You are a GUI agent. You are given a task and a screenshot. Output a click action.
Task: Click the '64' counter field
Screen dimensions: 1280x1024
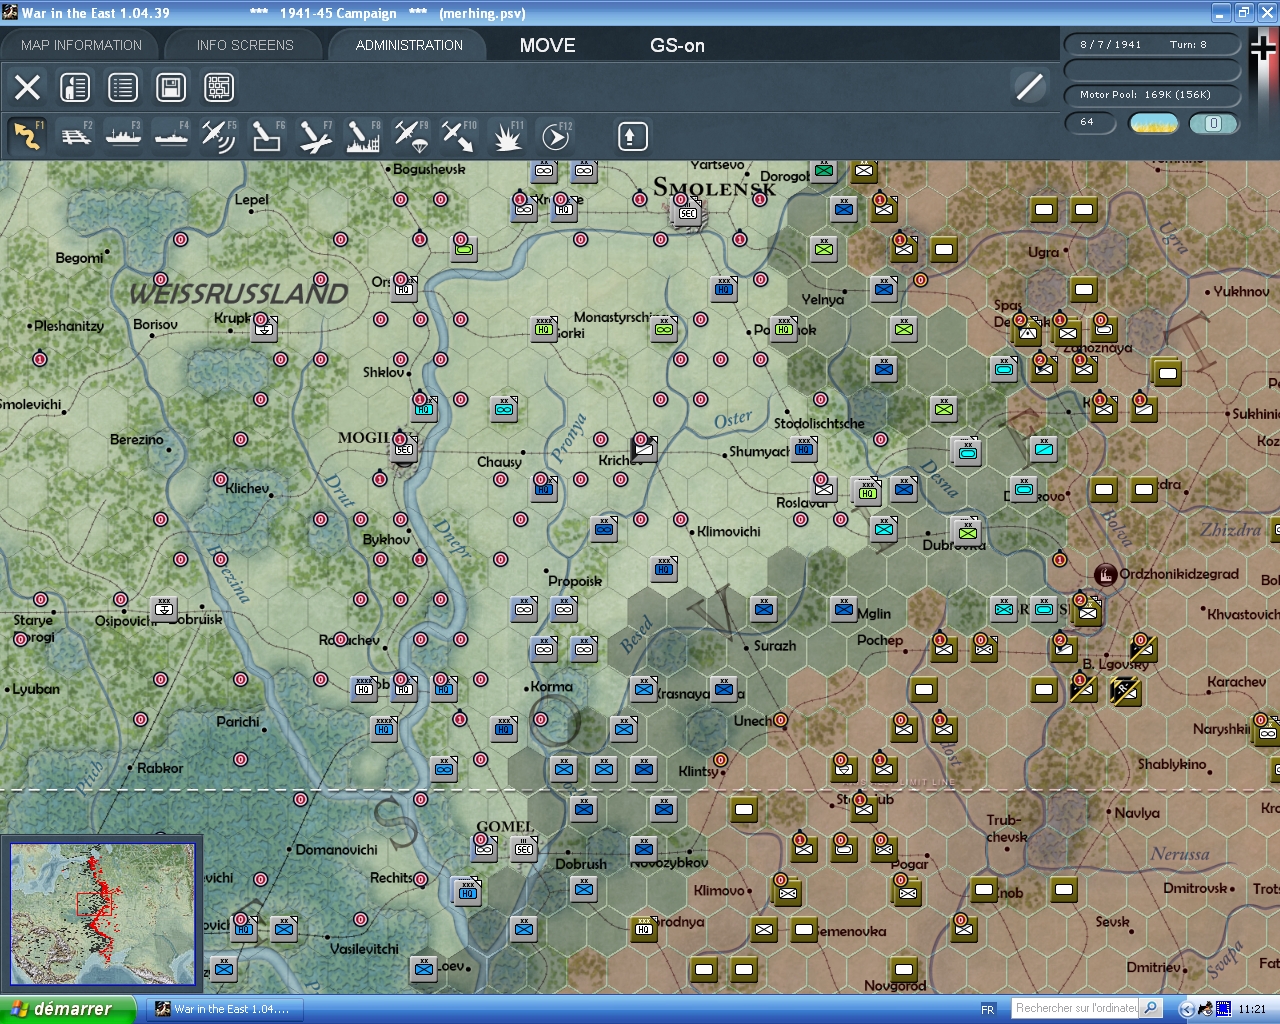tap(1089, 122)
